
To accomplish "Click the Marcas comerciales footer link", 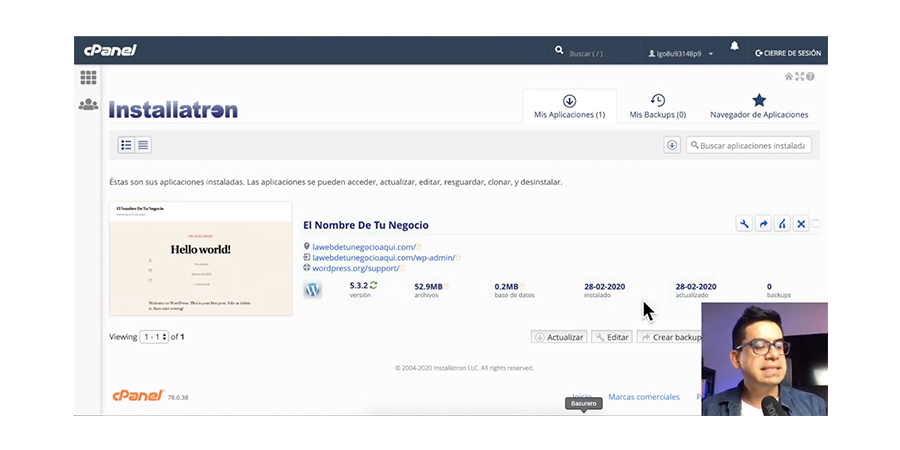I will 644,397.
